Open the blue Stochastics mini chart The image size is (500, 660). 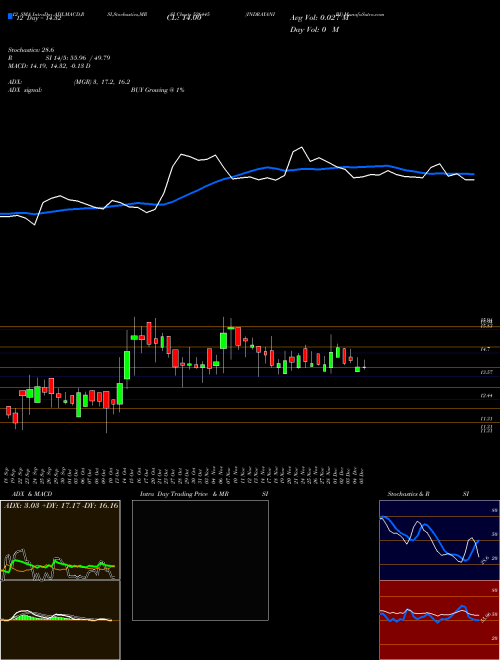(439, 540)
